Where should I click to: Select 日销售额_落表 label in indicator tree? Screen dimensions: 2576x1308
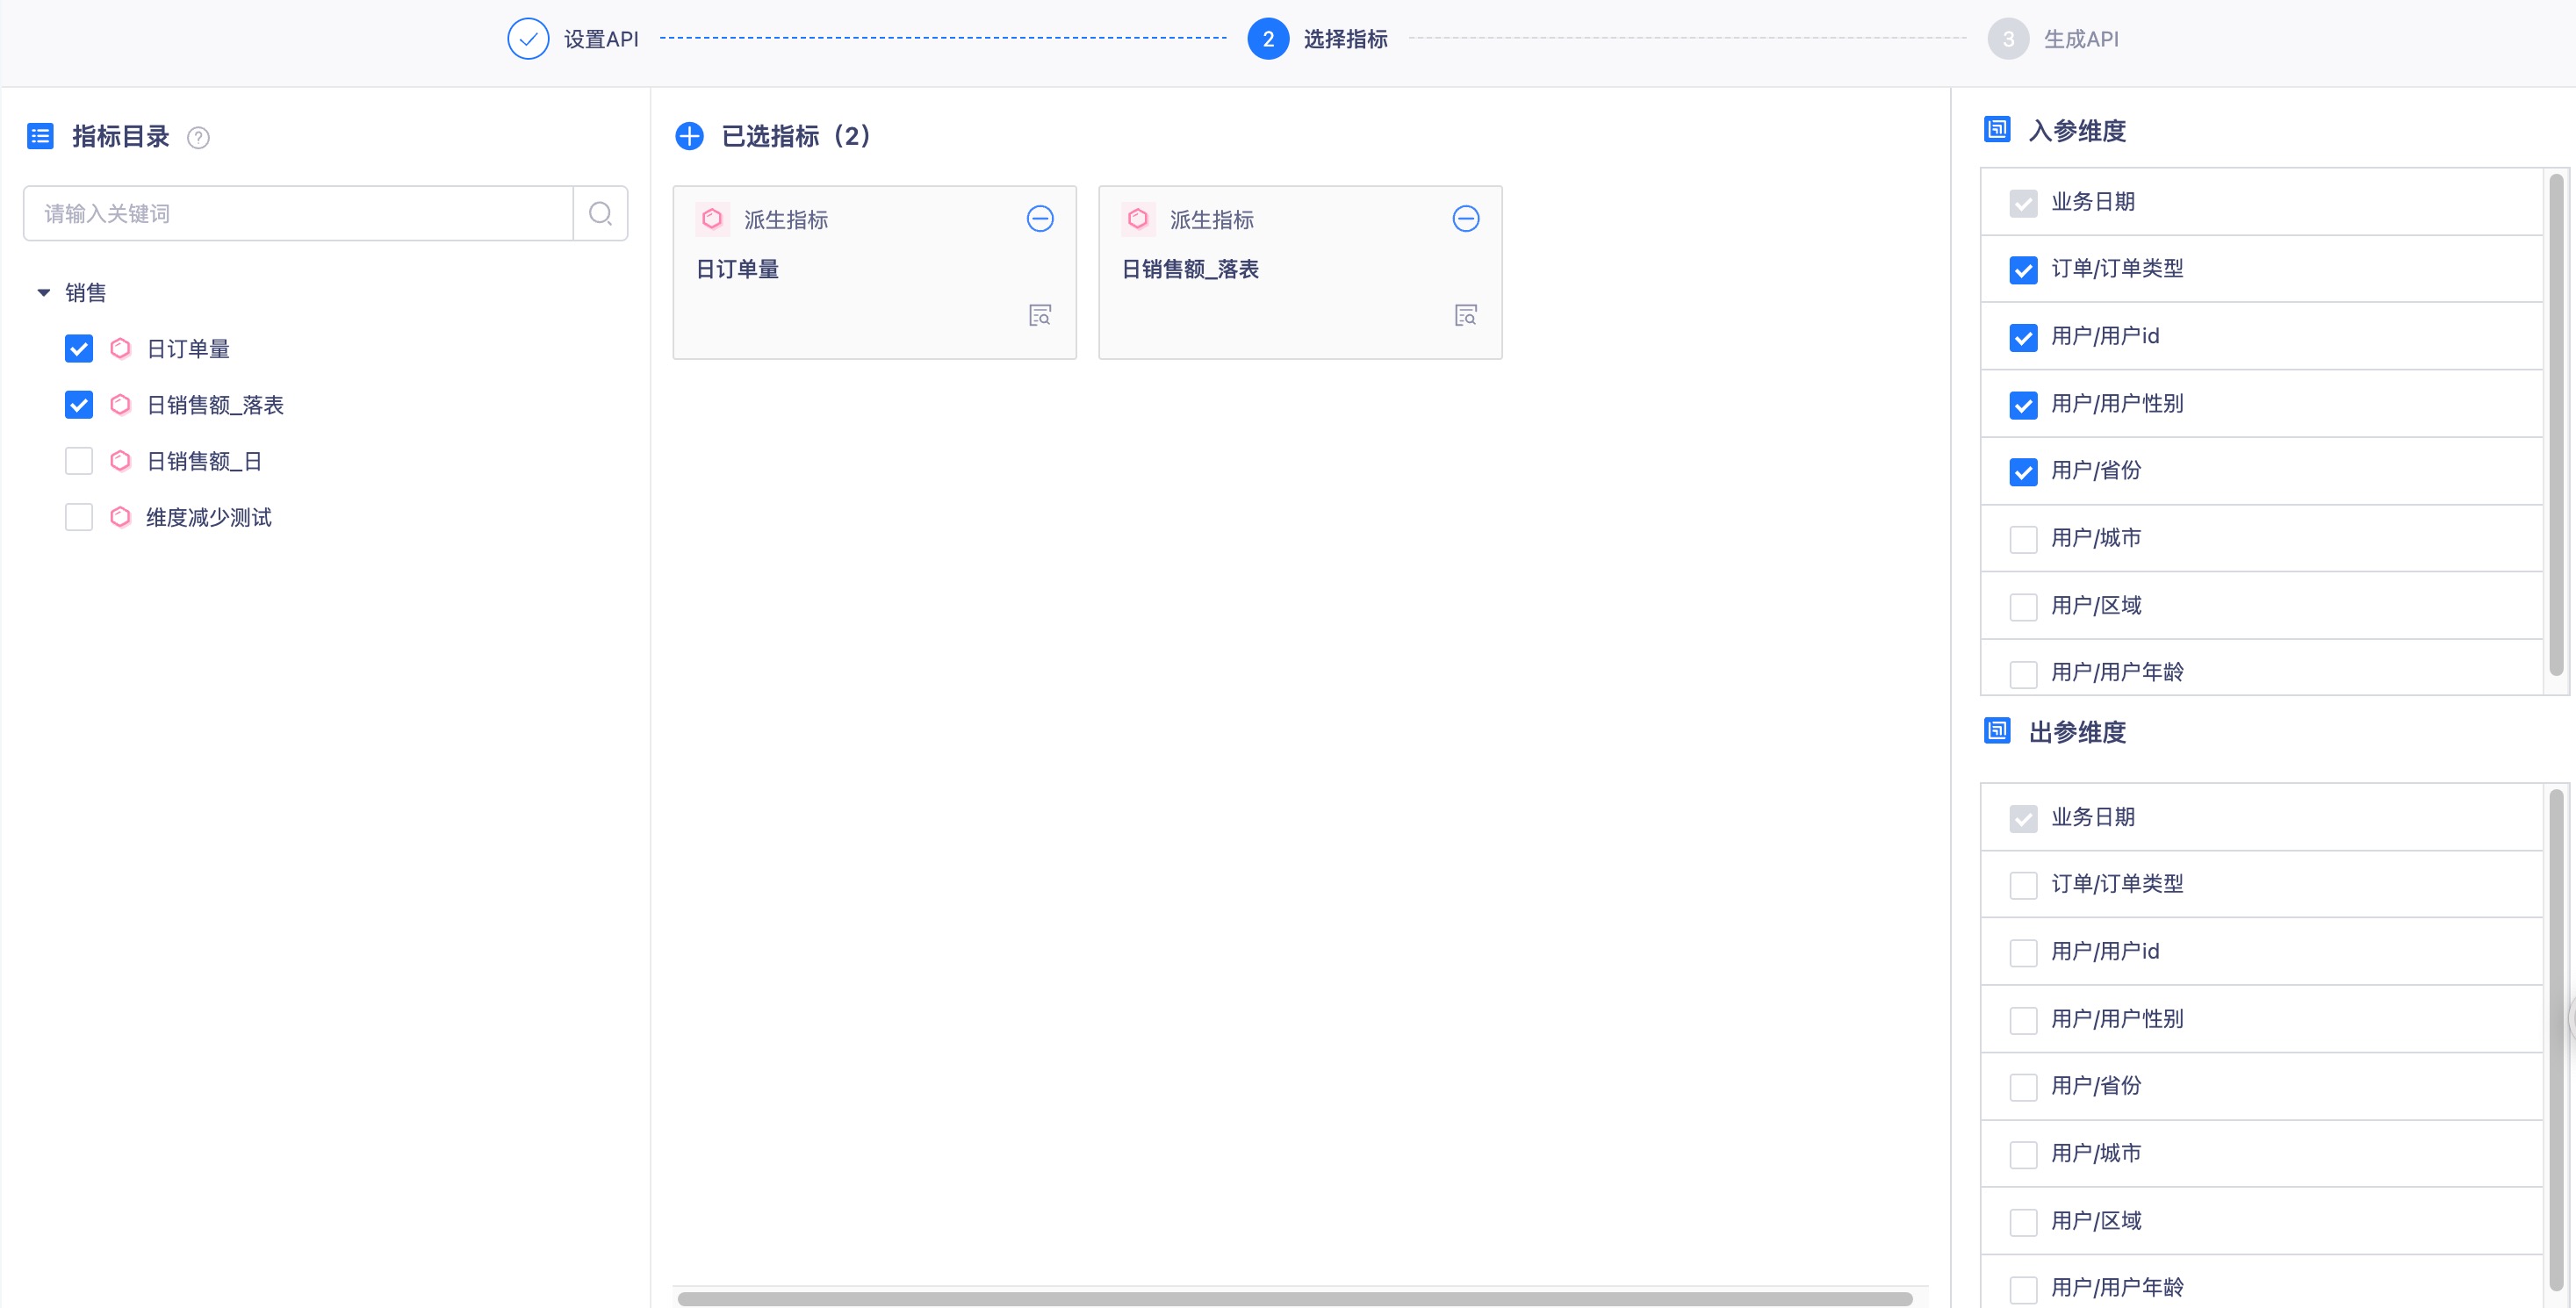pos(215,404)
